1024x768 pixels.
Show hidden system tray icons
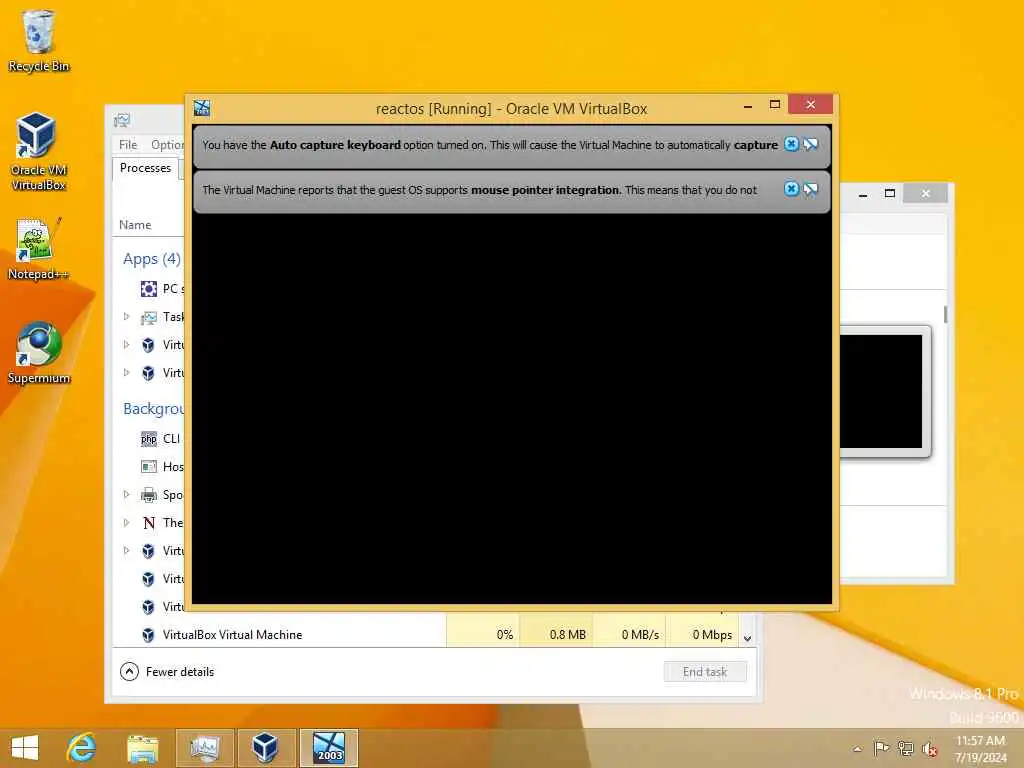coord(857,748)
